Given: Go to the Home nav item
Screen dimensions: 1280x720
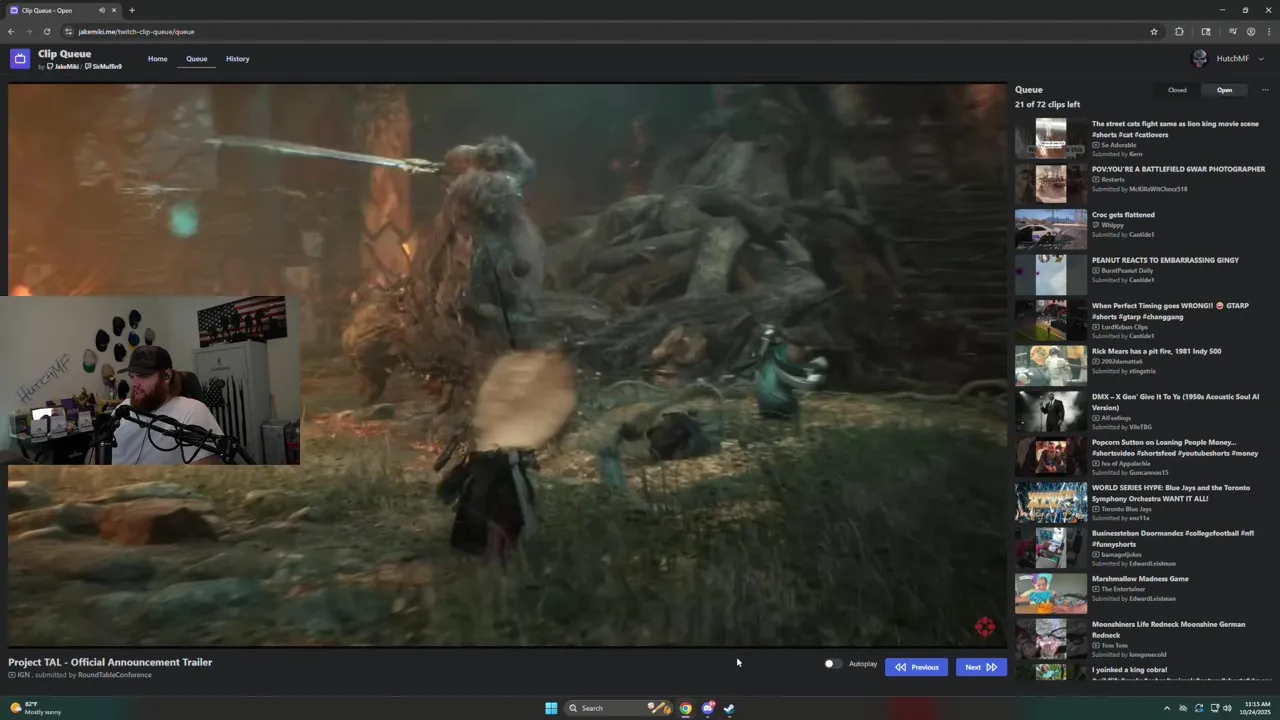Looking at the screenshot, I should tap(158, 59).
